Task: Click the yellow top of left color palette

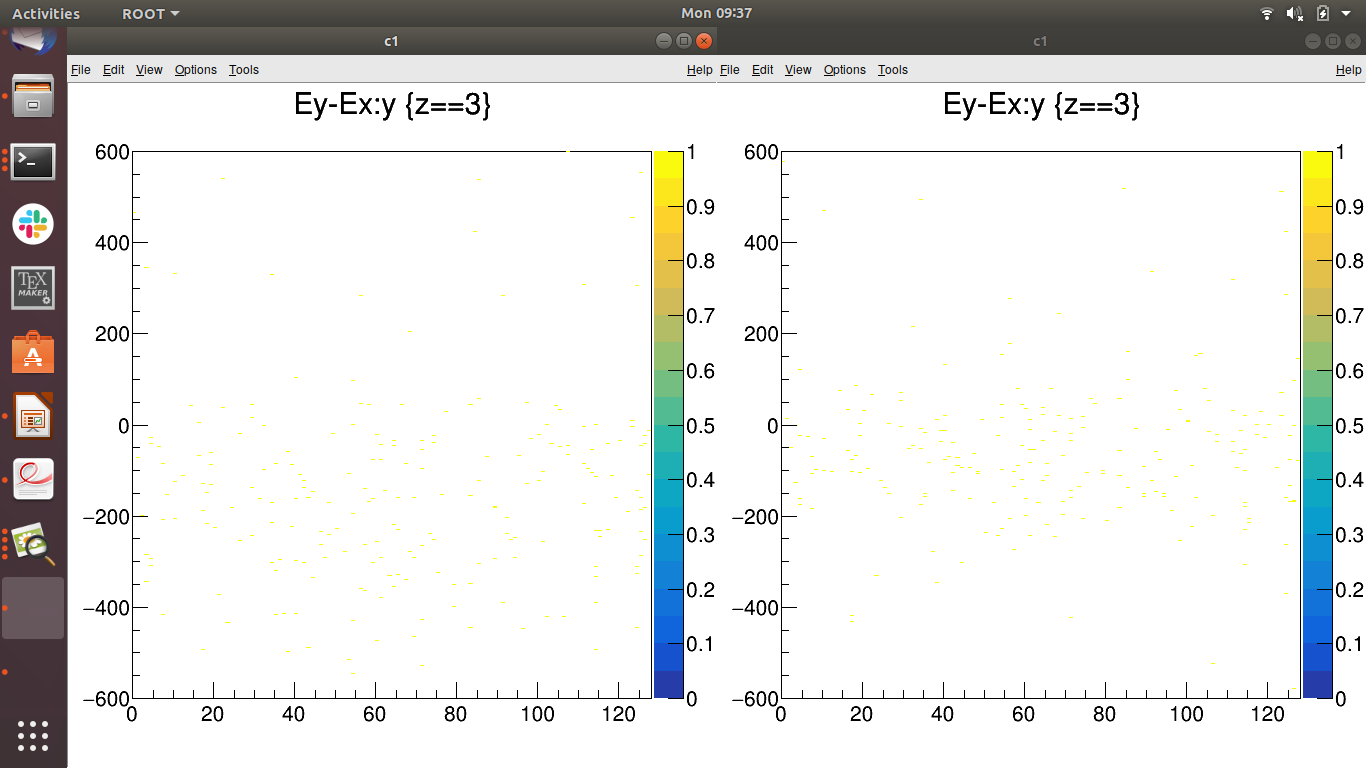Action: tap(667, 164)
